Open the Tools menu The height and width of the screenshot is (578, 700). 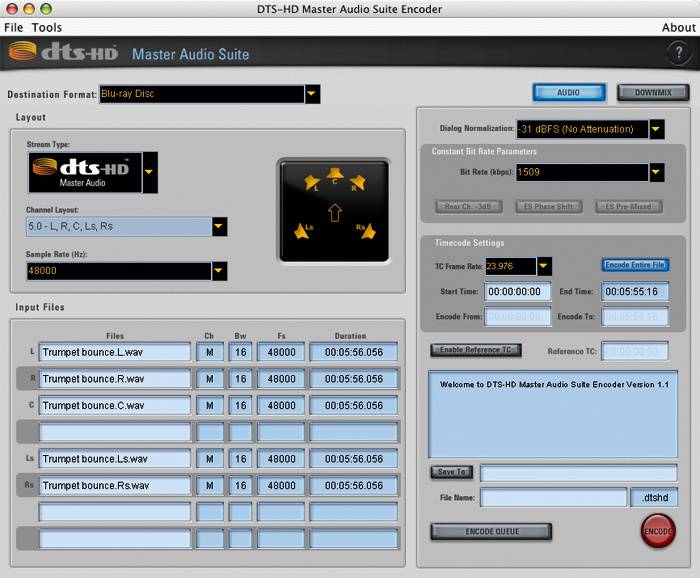click(x=47, y=28)
